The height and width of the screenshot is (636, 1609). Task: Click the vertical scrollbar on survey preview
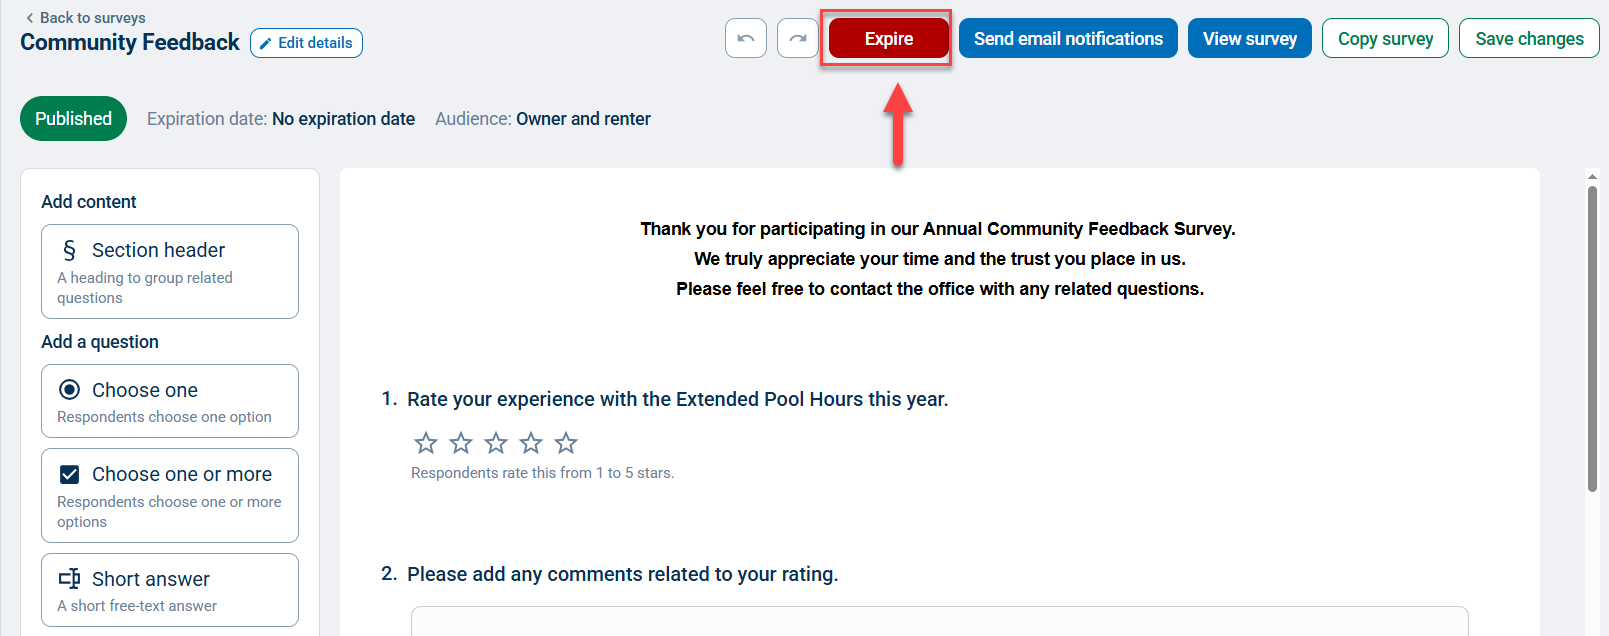click(1592, 339)
